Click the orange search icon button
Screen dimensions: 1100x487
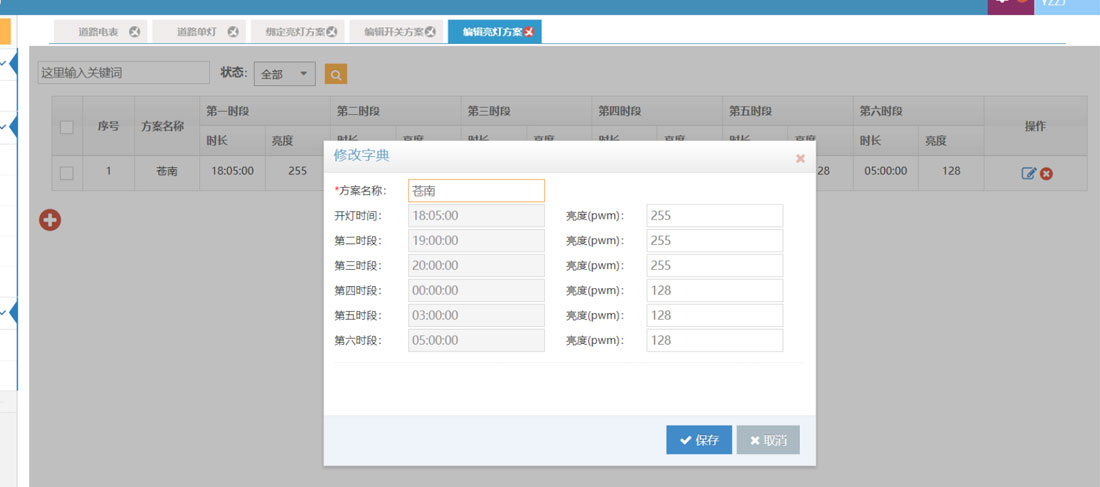pos(336,74)
